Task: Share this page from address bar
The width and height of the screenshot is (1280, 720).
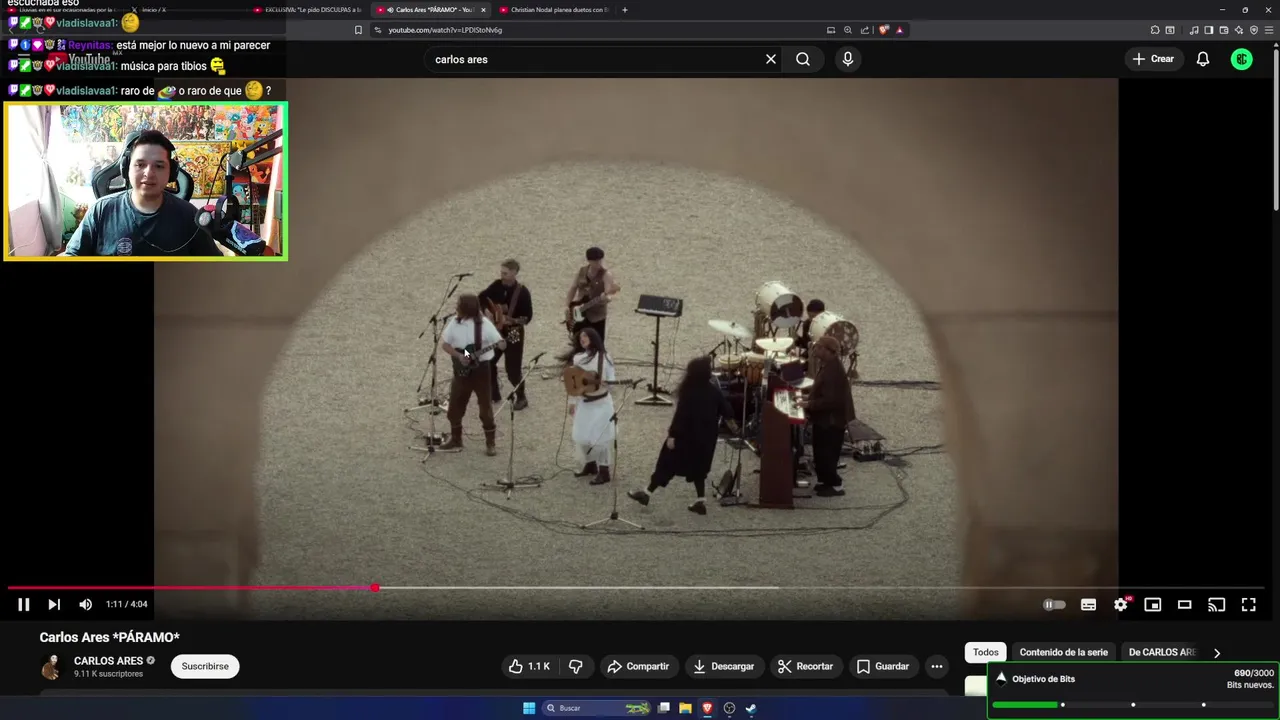Action: [x=865, y=30]
